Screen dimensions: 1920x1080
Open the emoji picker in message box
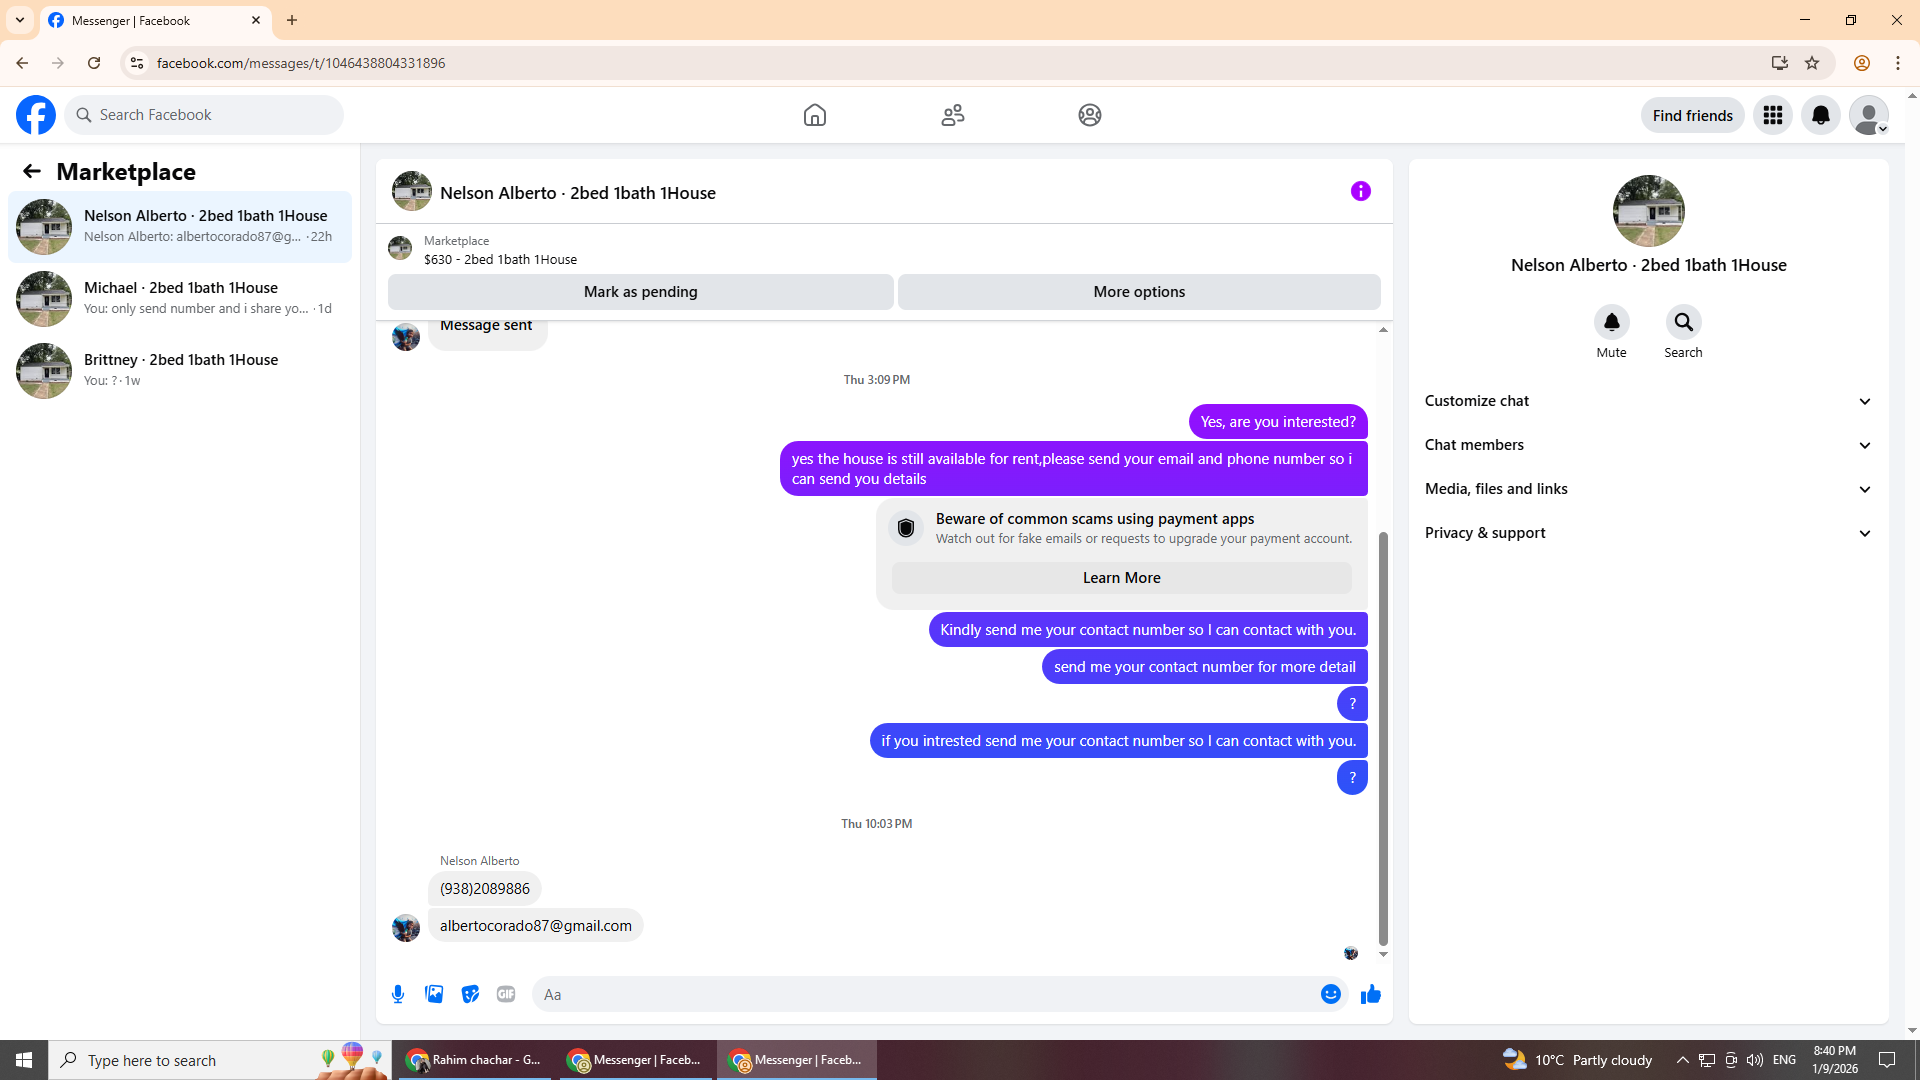(1330, 994)
